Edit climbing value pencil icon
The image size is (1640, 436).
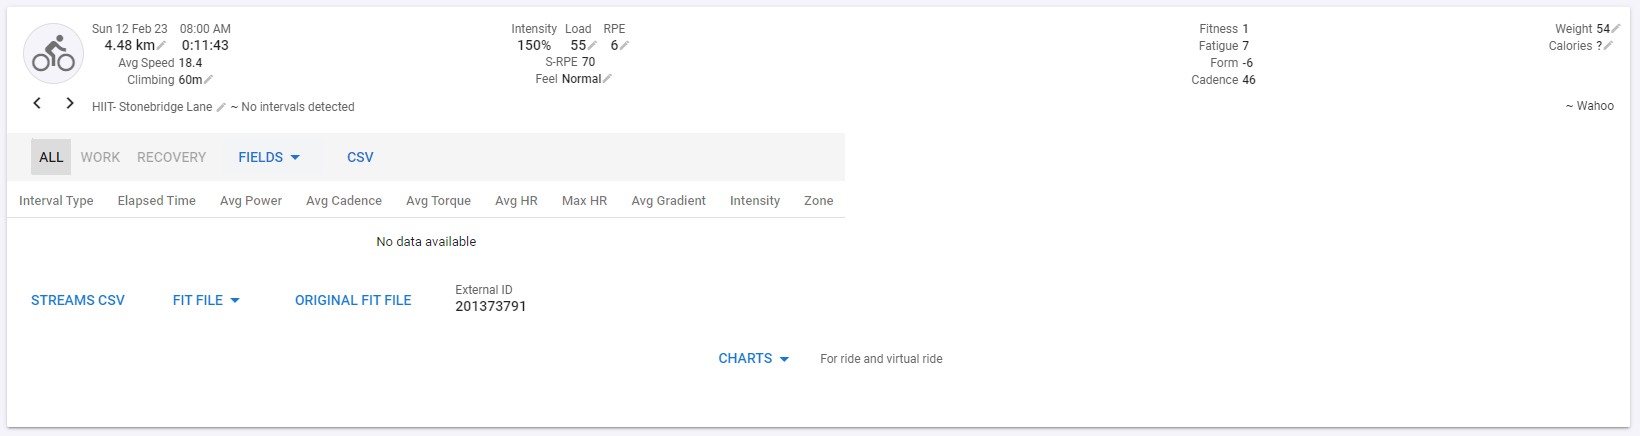click(x=208, y=80)
